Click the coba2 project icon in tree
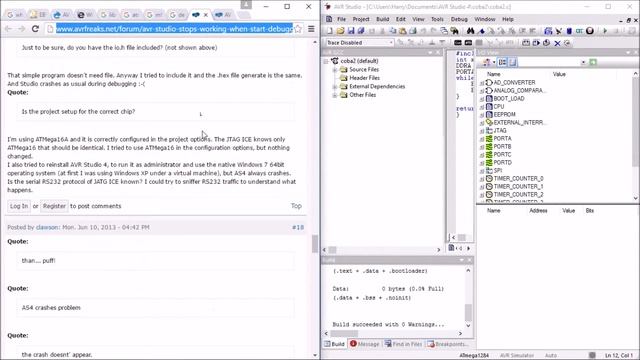 pyautogui.click(x=335, y=61)
